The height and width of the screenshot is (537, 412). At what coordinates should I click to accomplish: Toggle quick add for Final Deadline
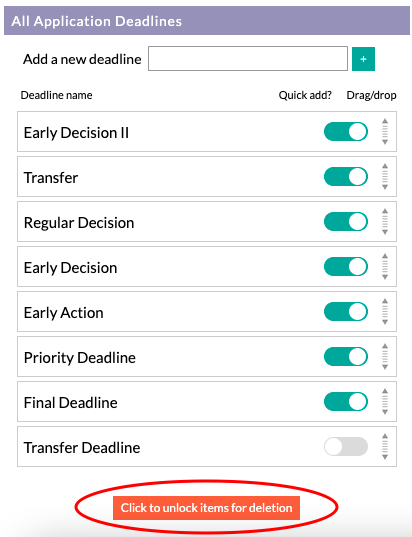346,401
